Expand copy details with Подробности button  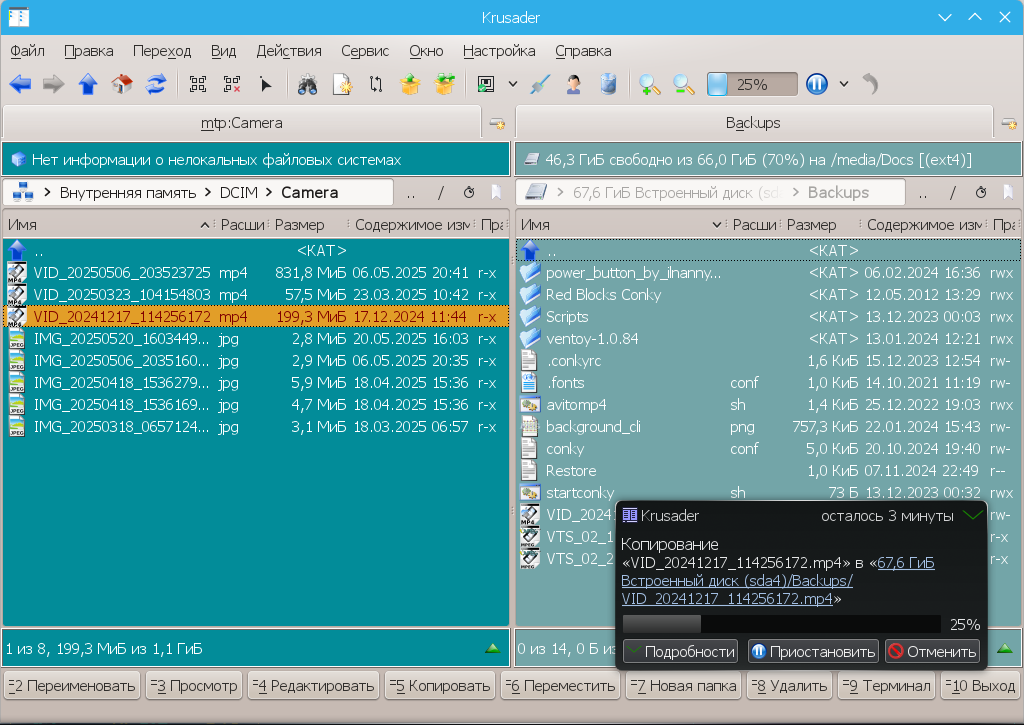(x=680, y=652)
